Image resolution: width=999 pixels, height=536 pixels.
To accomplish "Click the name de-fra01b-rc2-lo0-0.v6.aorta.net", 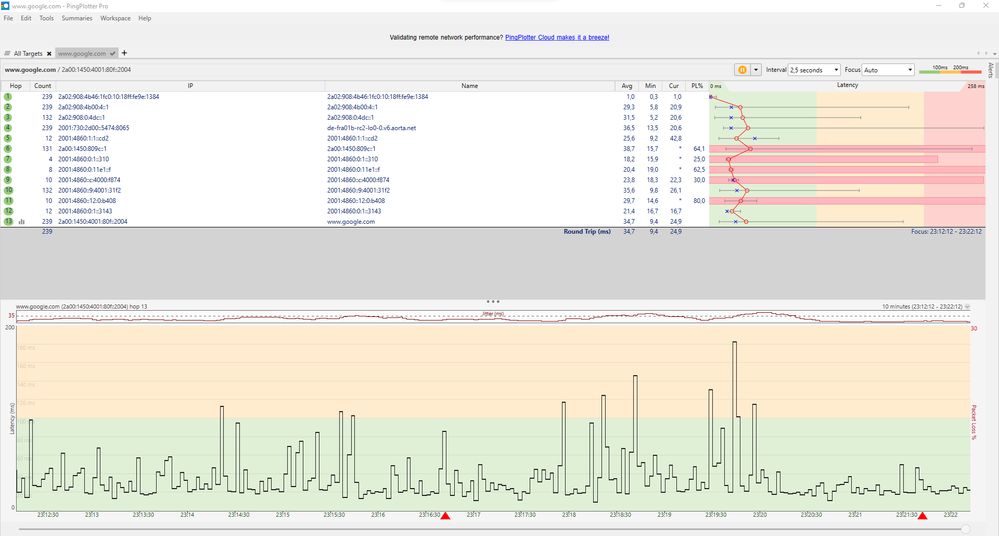I will 371,128.
